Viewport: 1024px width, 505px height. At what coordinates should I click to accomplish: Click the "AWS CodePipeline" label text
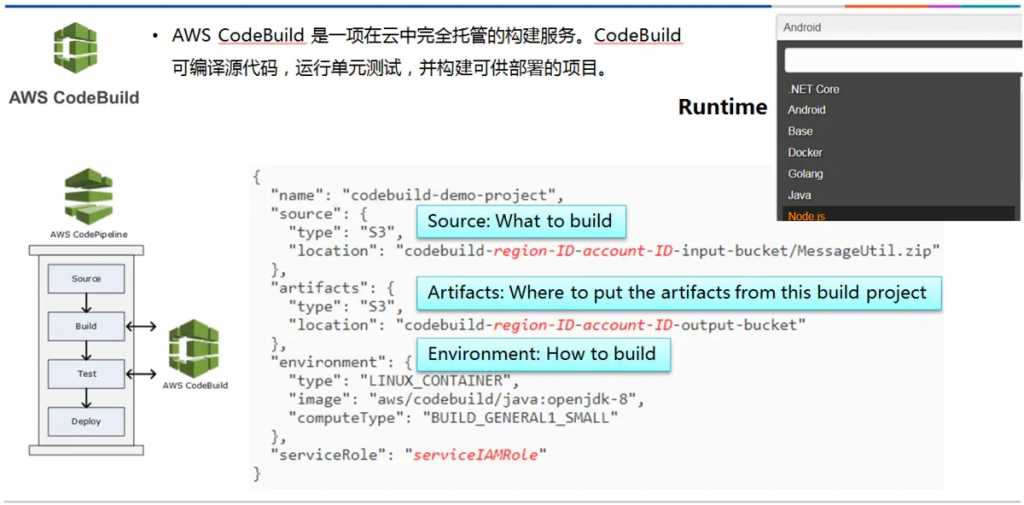[x=89, y=234]
